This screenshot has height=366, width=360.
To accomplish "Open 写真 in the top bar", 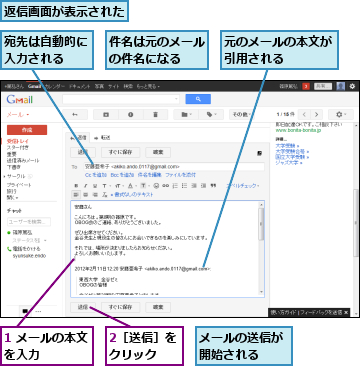I will (99, 86).
